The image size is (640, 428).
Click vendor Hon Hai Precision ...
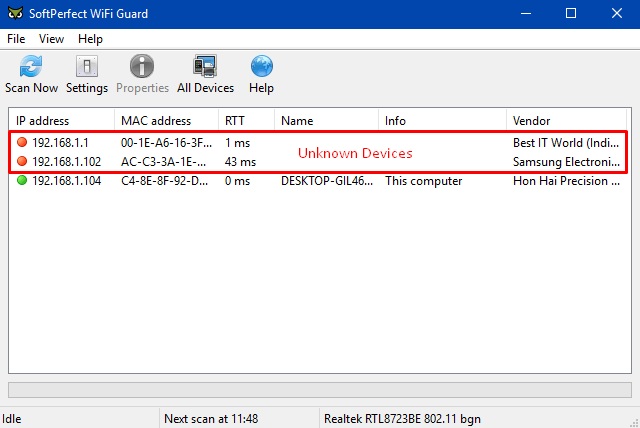click(567, 181)
